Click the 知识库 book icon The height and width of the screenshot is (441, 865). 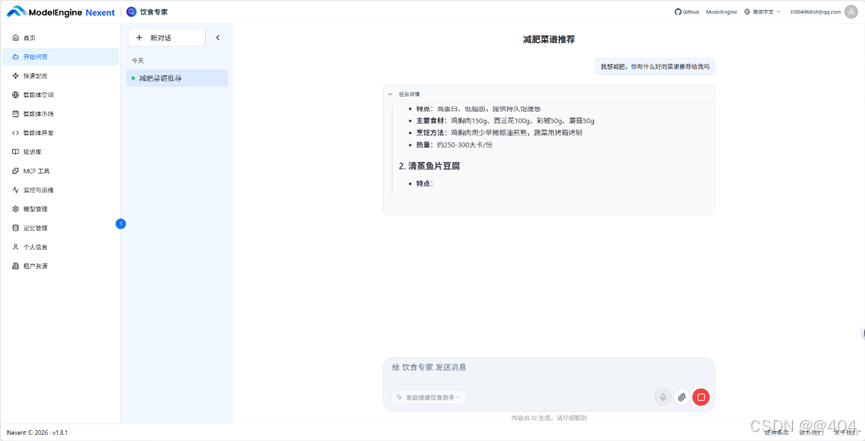click(x=15, y=152)
